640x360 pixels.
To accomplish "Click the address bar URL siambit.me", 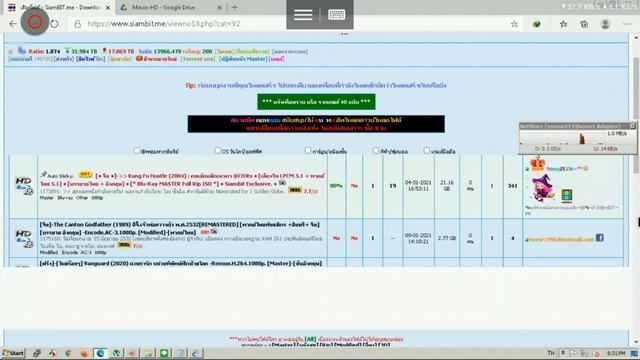I will pyautogui.click(x=164, y=24).
